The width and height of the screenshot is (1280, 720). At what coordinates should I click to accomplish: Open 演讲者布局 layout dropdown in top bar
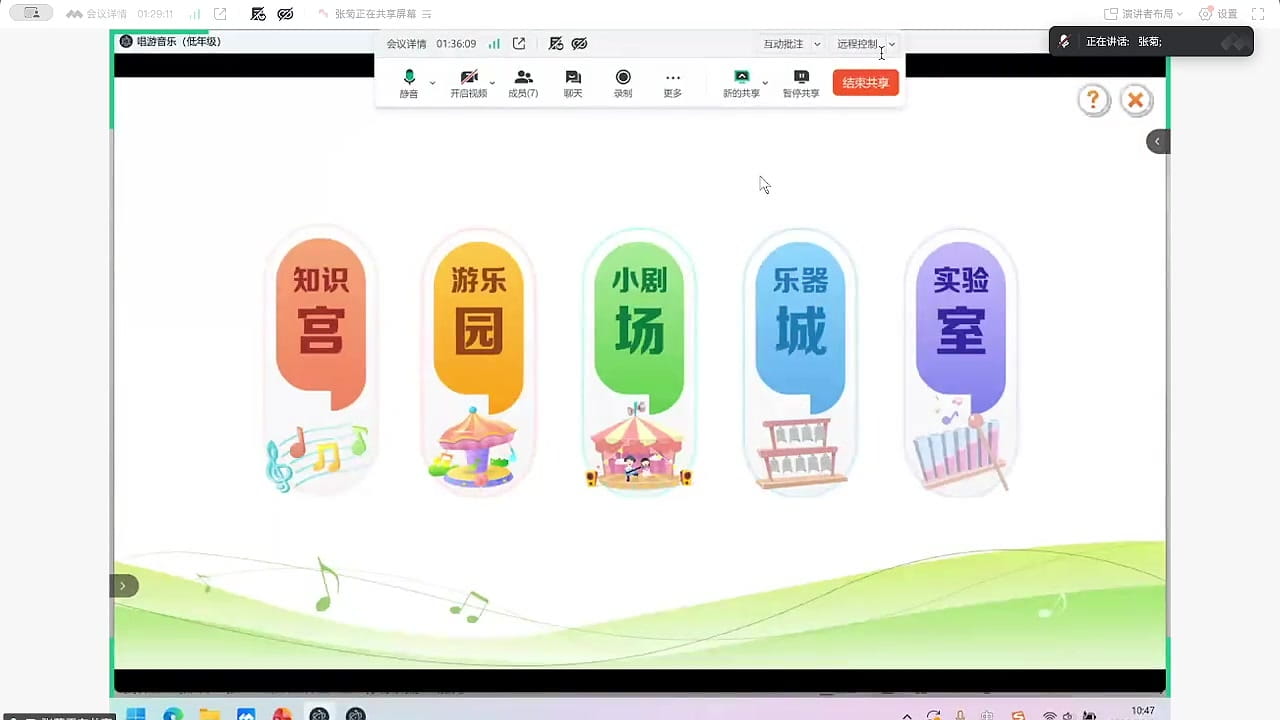pos(1143,14)
